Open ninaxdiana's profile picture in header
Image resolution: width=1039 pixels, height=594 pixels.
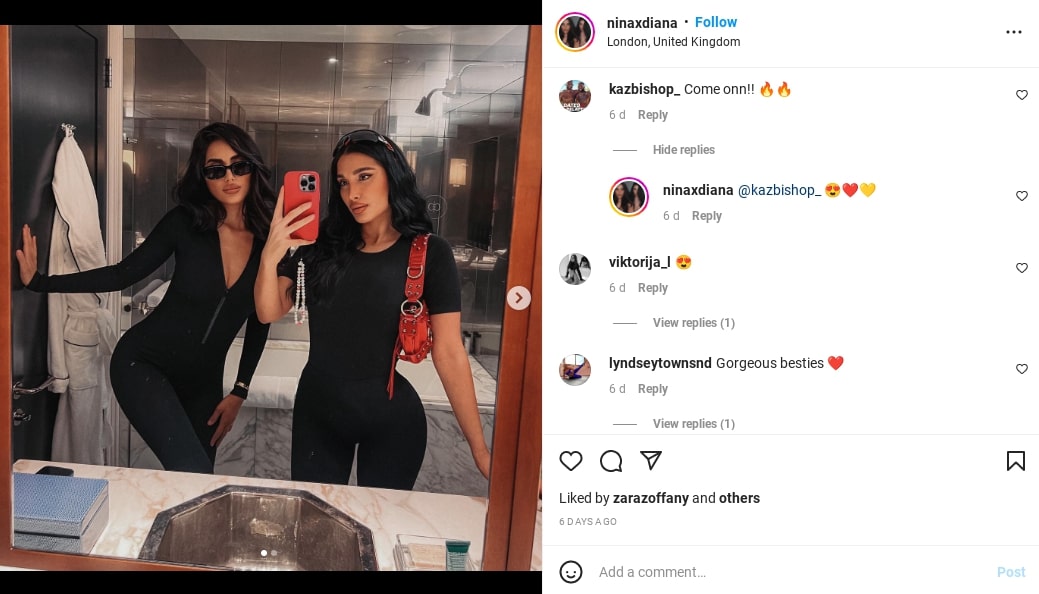(575, 31)
